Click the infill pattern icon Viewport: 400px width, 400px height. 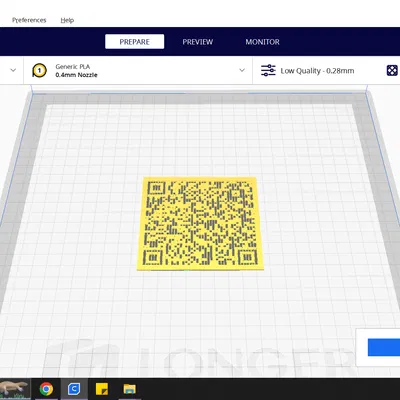(392, 71)
